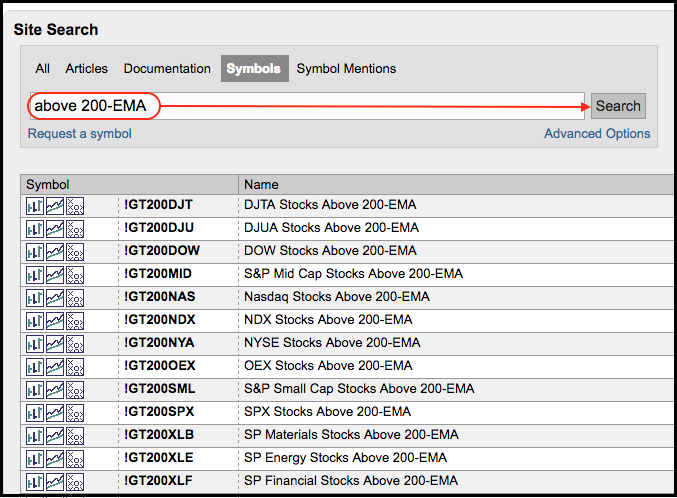Open the Advanced Options link
This screenshot has height=498, width=677.
point(597,134)
